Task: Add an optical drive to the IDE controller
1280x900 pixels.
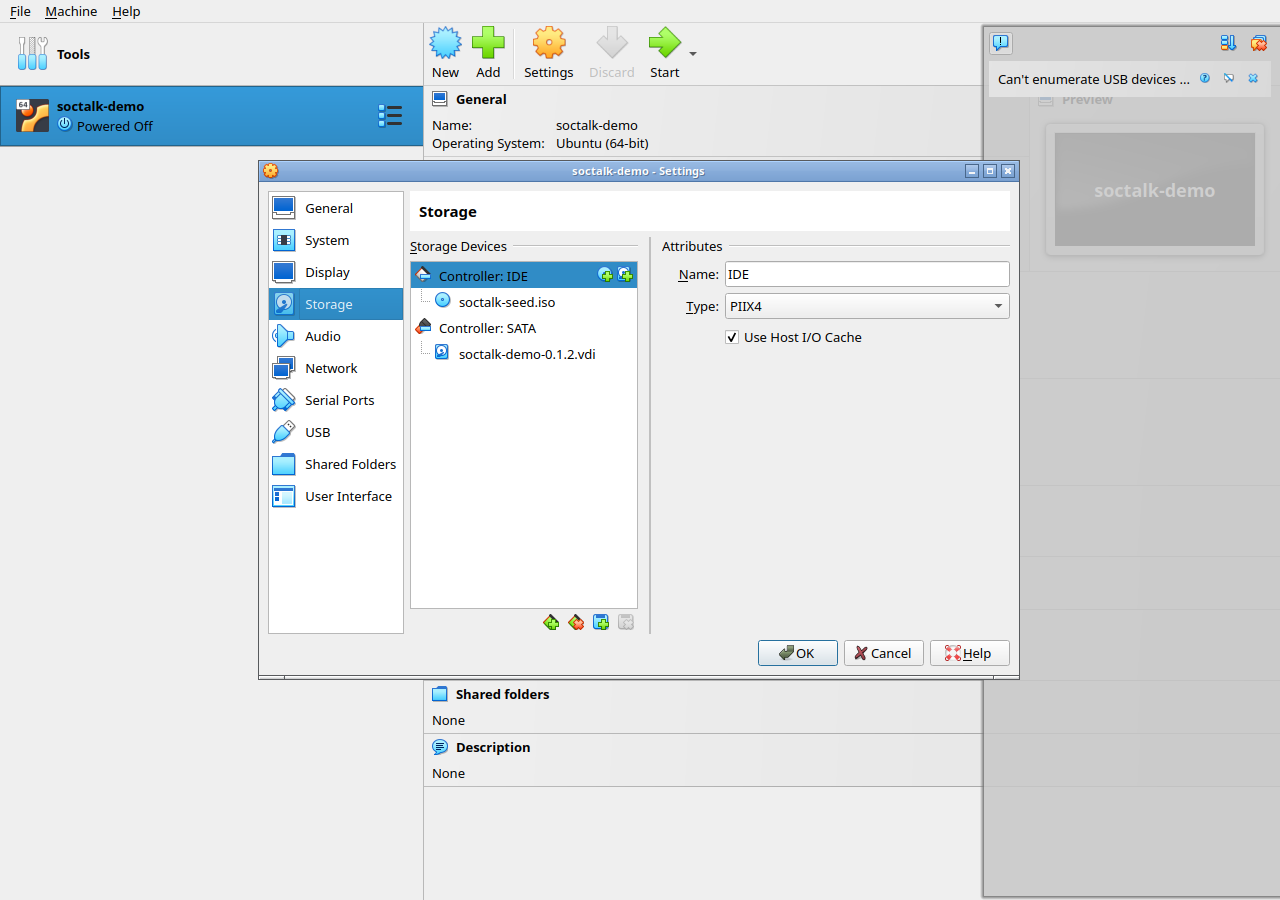Action: tap(605, 275)
